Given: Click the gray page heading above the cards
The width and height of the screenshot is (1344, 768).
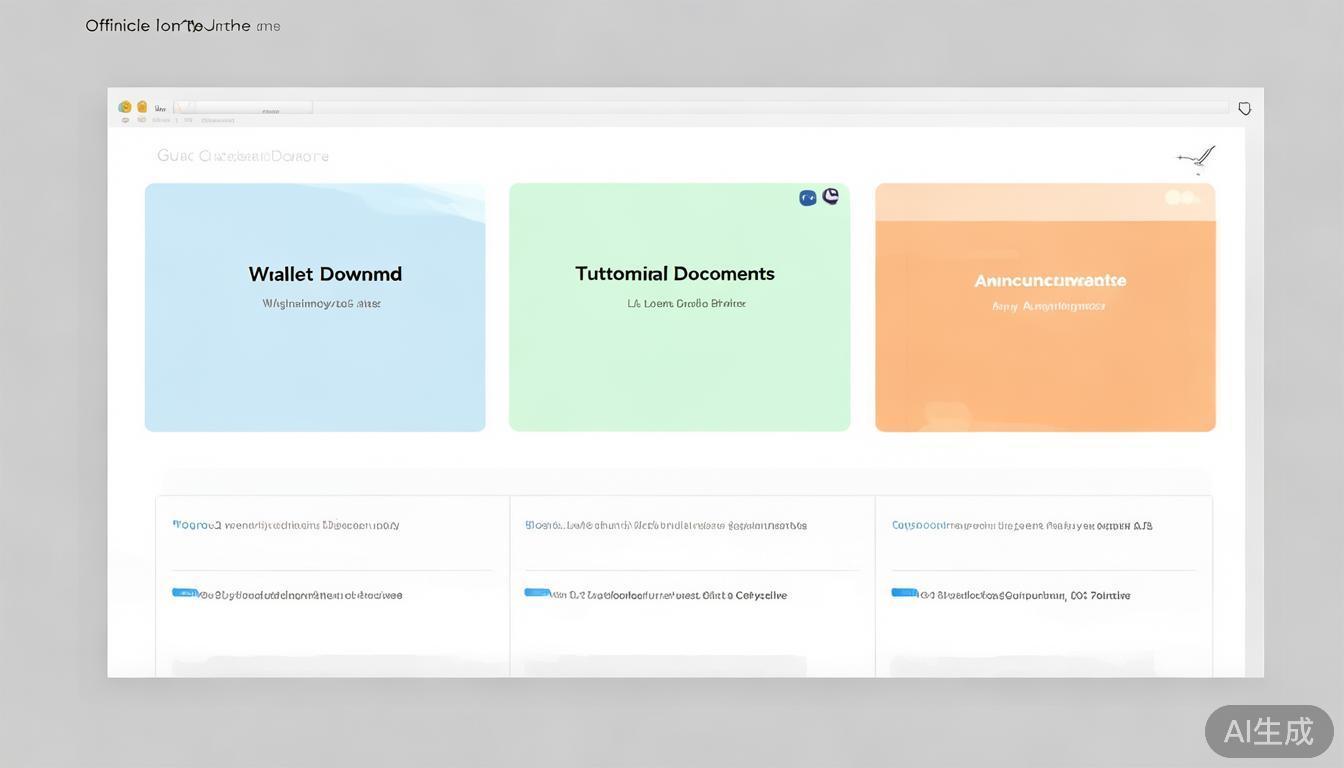Looking at the screenshot, I should tap(243, 156).
